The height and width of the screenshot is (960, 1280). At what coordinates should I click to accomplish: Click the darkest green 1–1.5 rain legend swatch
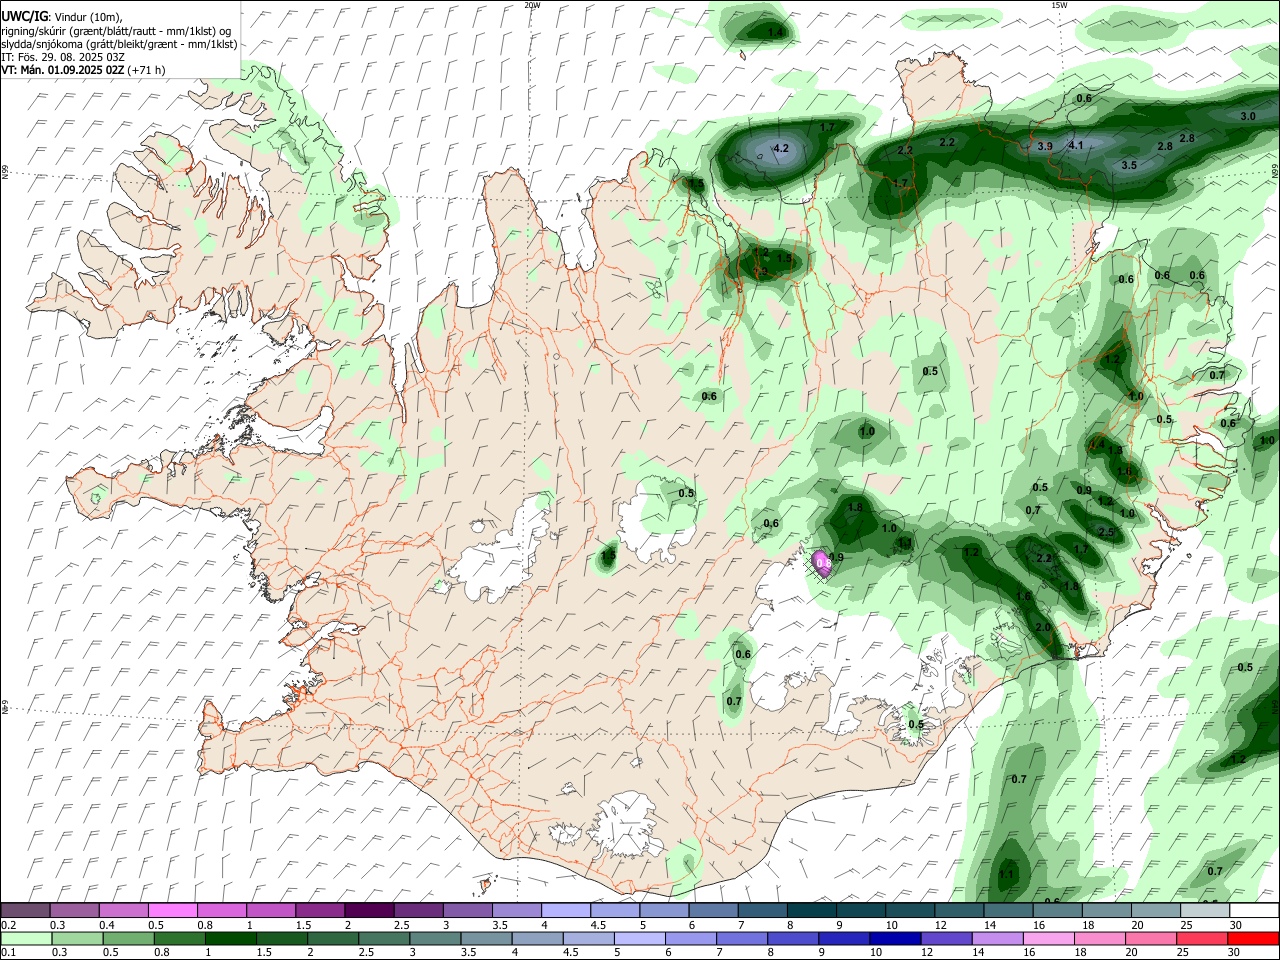[230, 939]
